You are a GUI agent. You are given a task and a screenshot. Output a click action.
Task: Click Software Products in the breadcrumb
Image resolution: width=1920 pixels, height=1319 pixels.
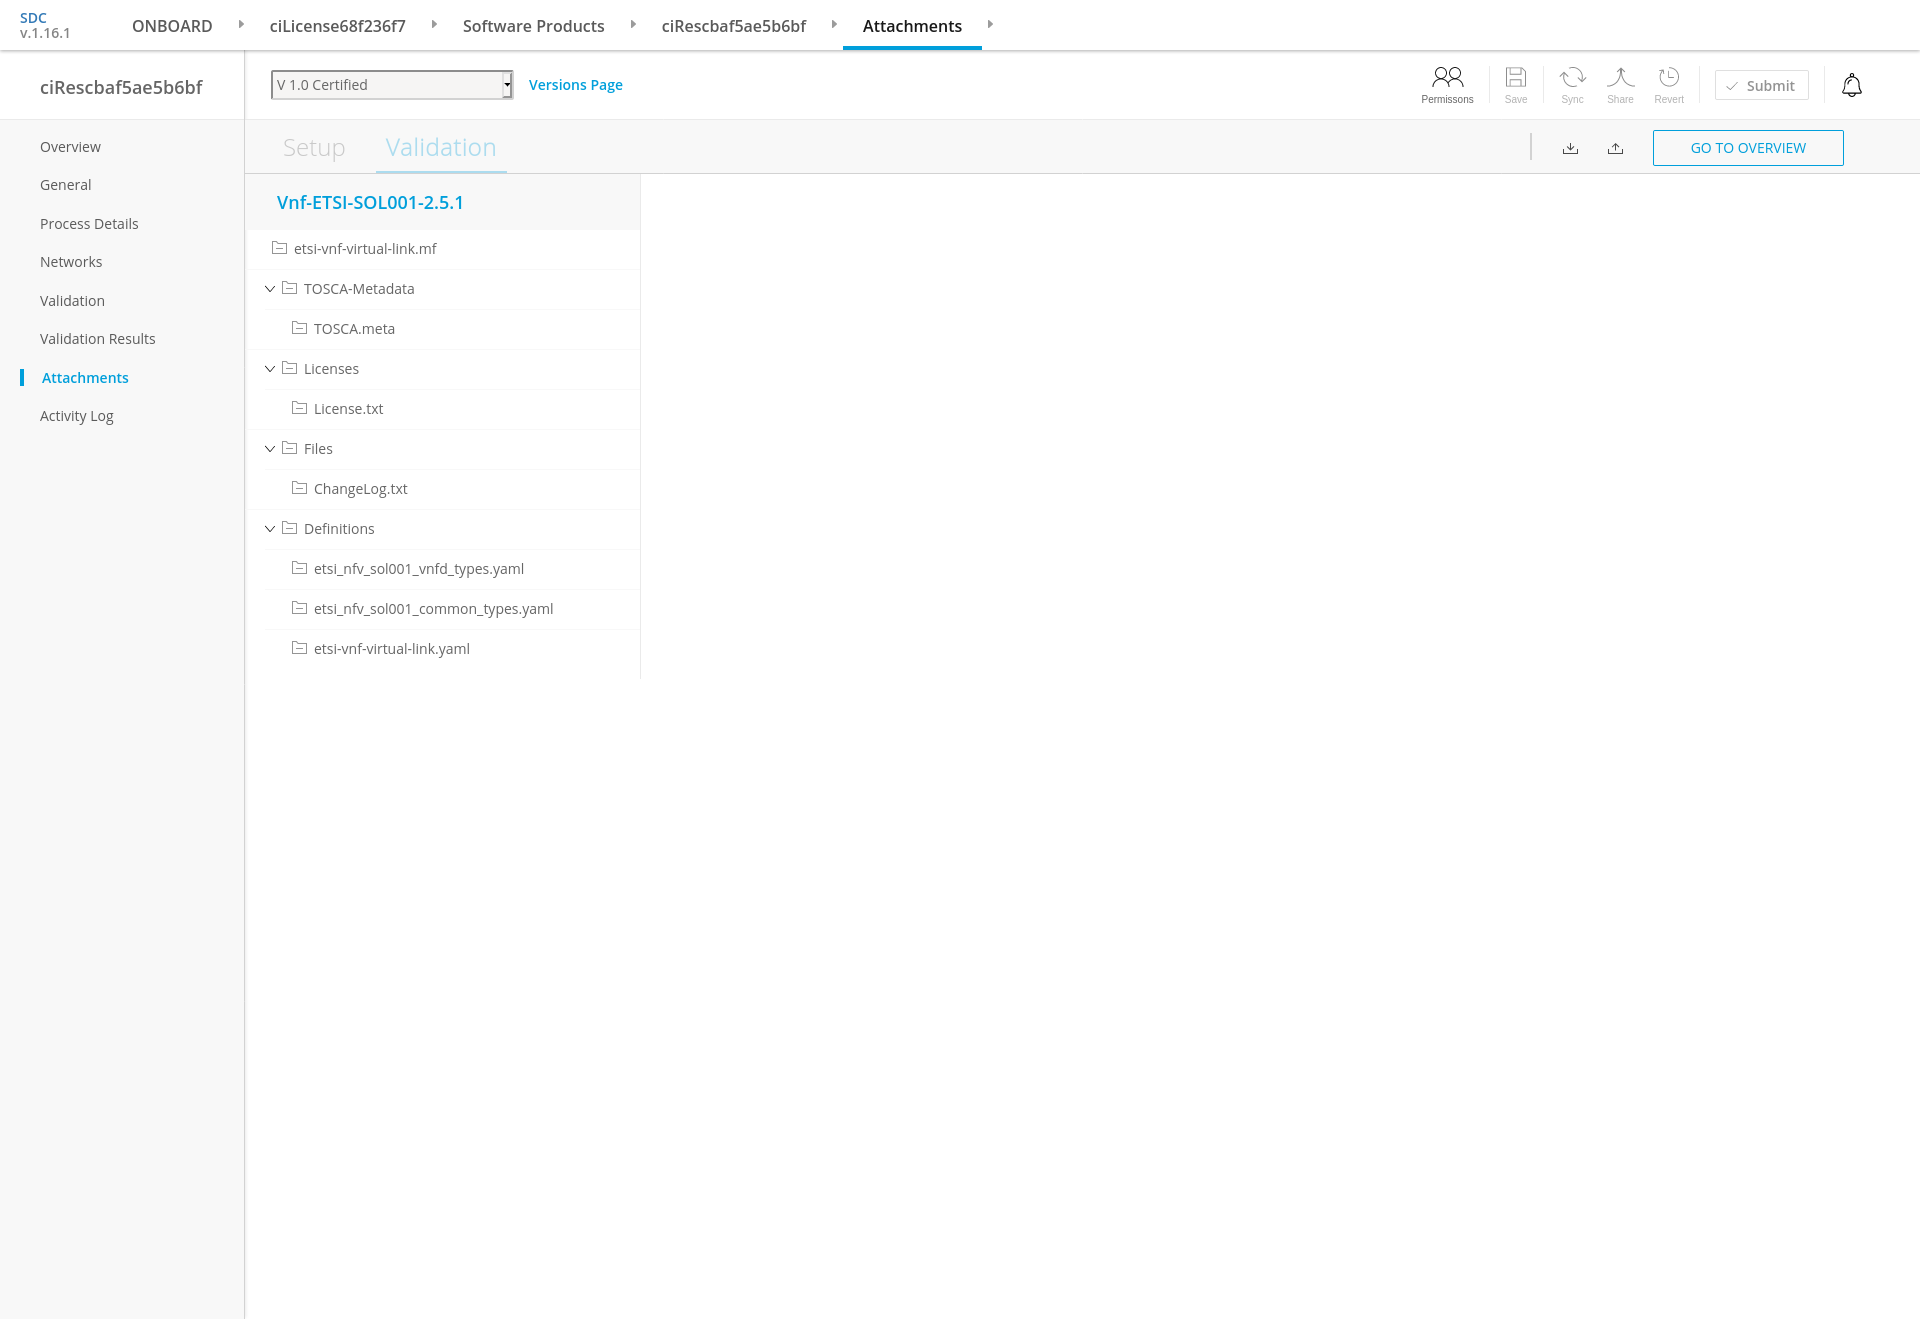click(533, 26)
